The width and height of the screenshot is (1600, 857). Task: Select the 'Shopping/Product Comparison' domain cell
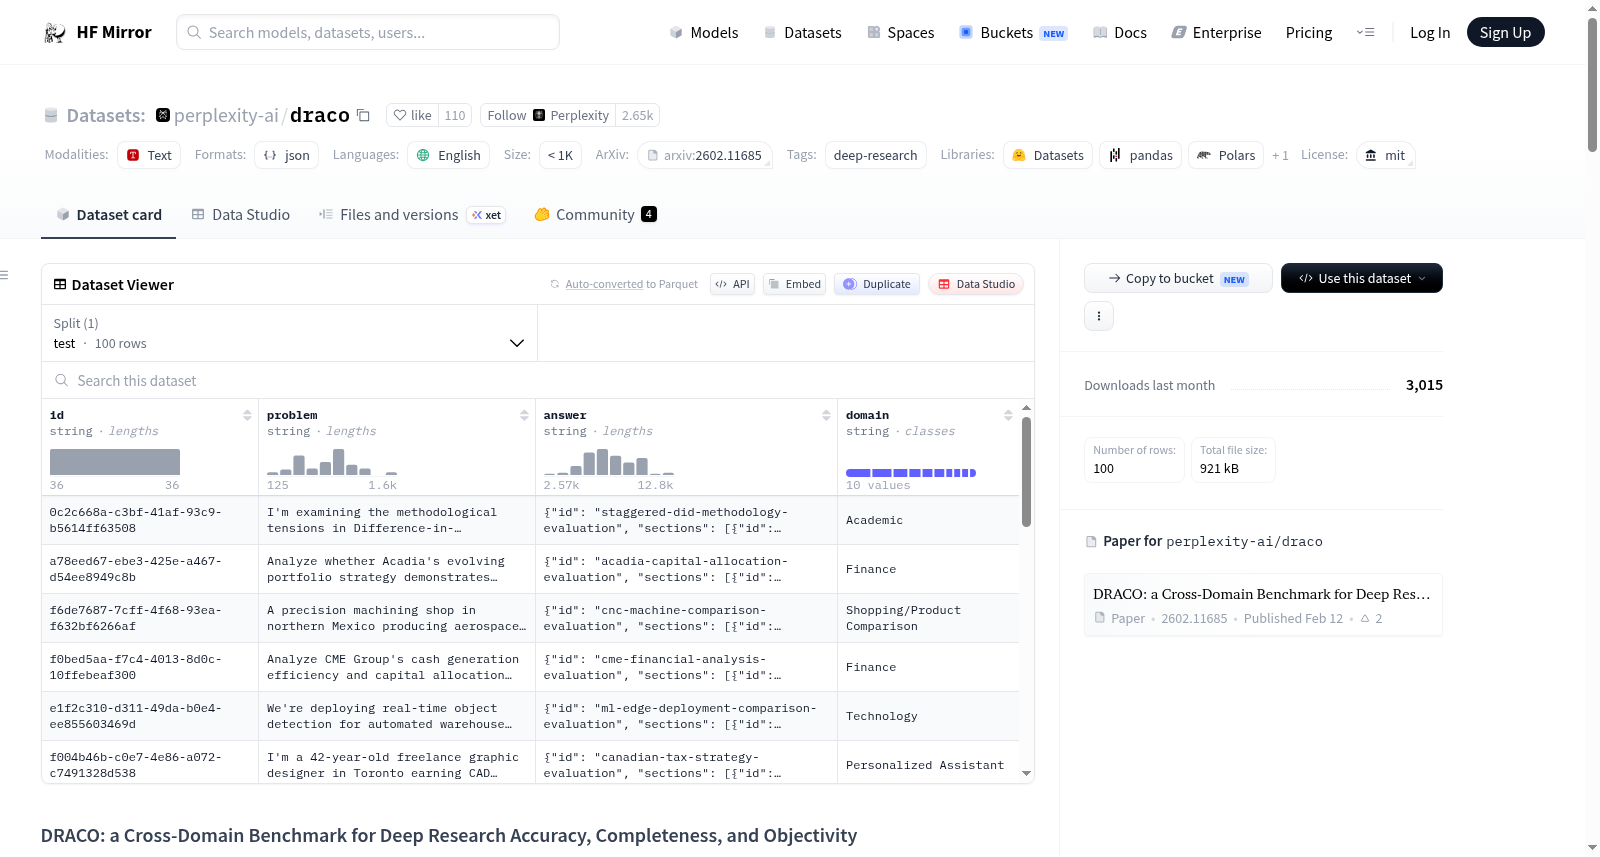[928, 618]
